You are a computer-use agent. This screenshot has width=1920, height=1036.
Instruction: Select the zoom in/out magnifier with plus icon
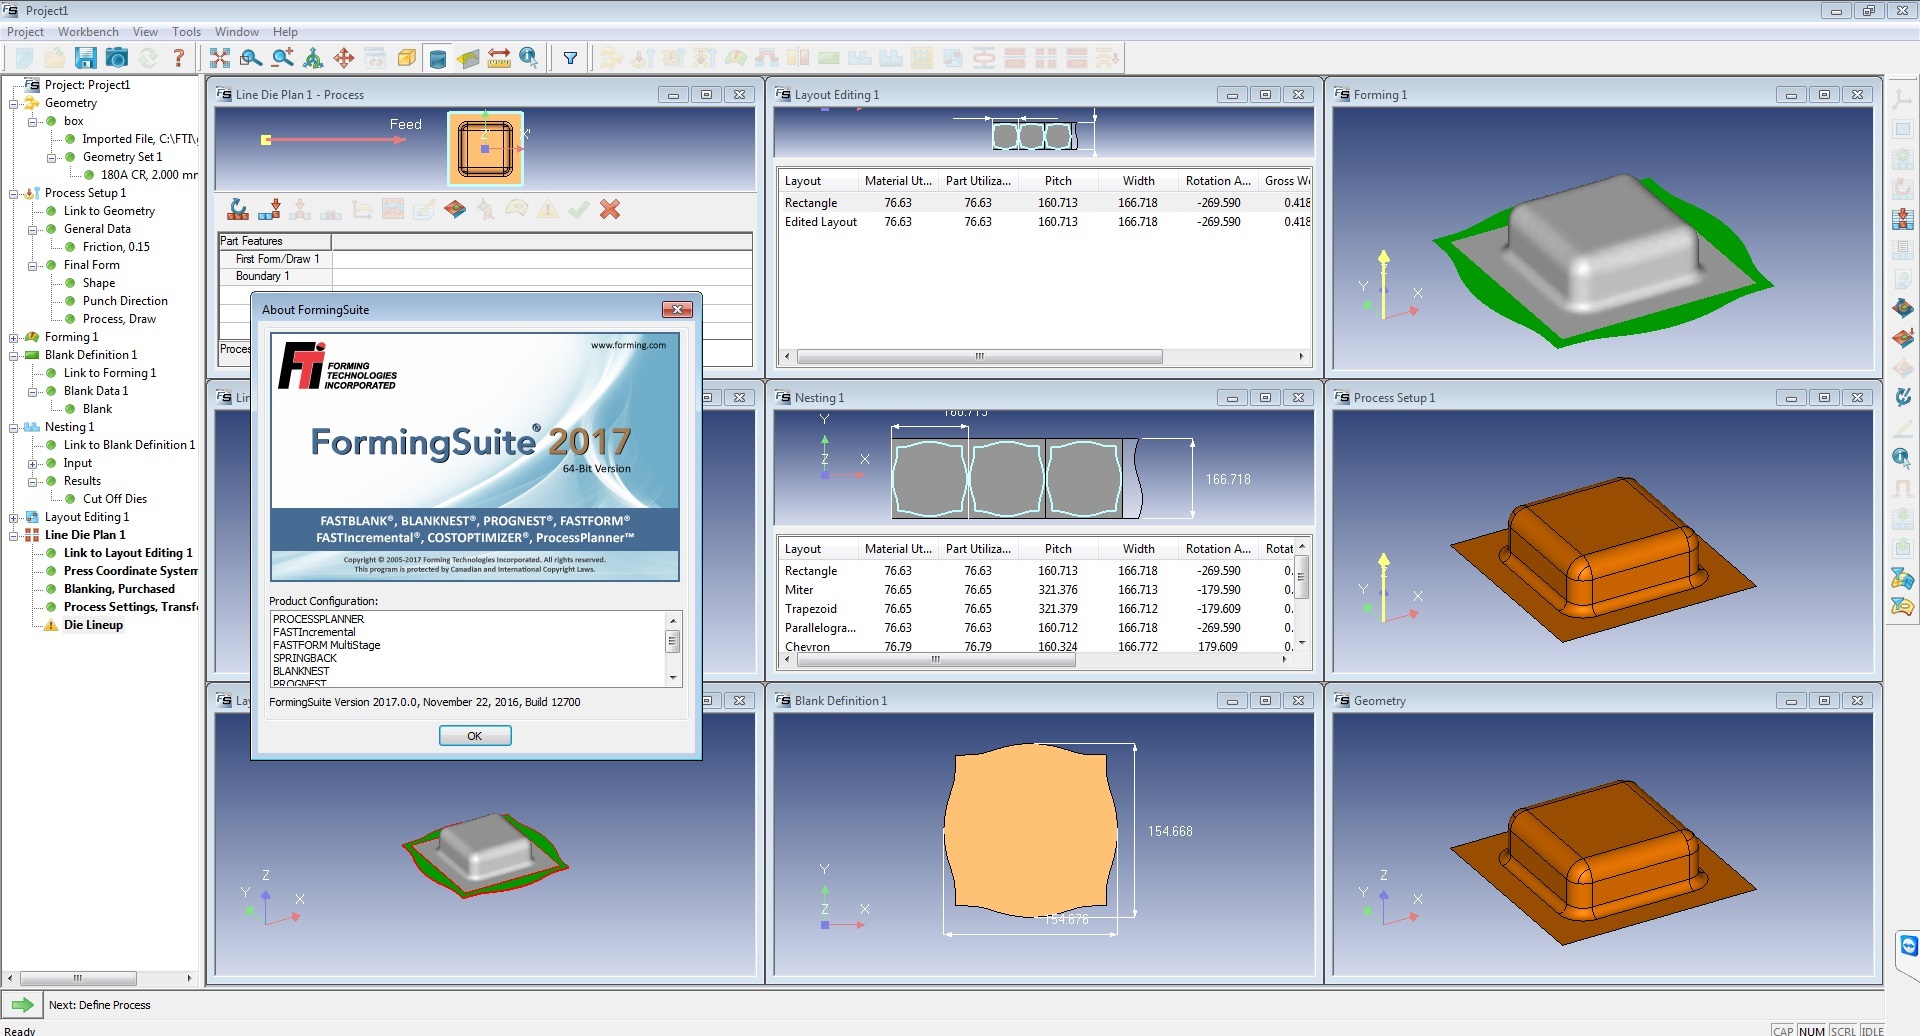point(282,58)
